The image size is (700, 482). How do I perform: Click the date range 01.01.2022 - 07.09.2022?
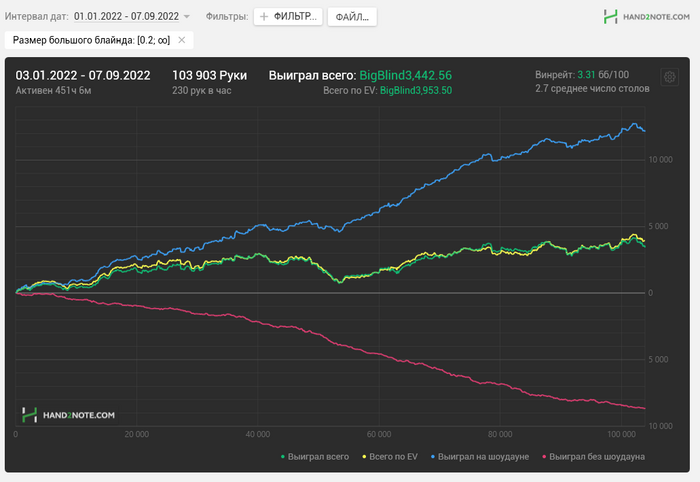tap(126, 17)
